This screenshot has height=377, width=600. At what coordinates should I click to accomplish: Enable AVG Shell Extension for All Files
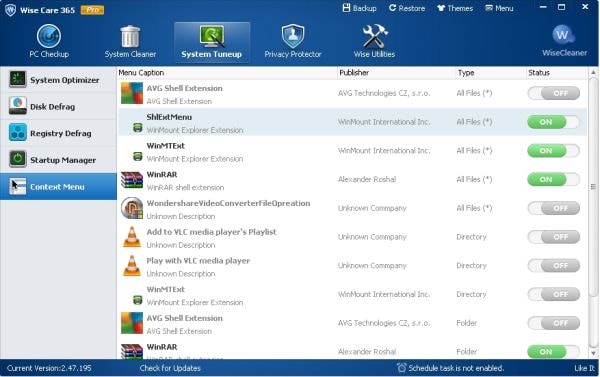(553, 93)
